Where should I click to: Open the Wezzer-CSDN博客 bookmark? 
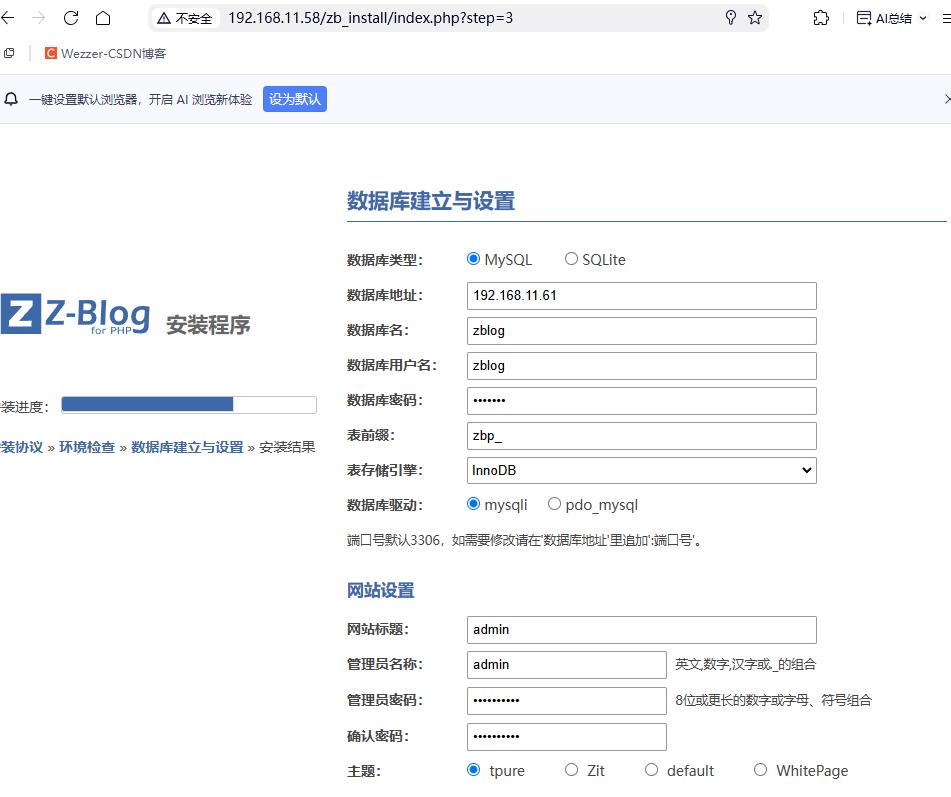click(106, 53)
